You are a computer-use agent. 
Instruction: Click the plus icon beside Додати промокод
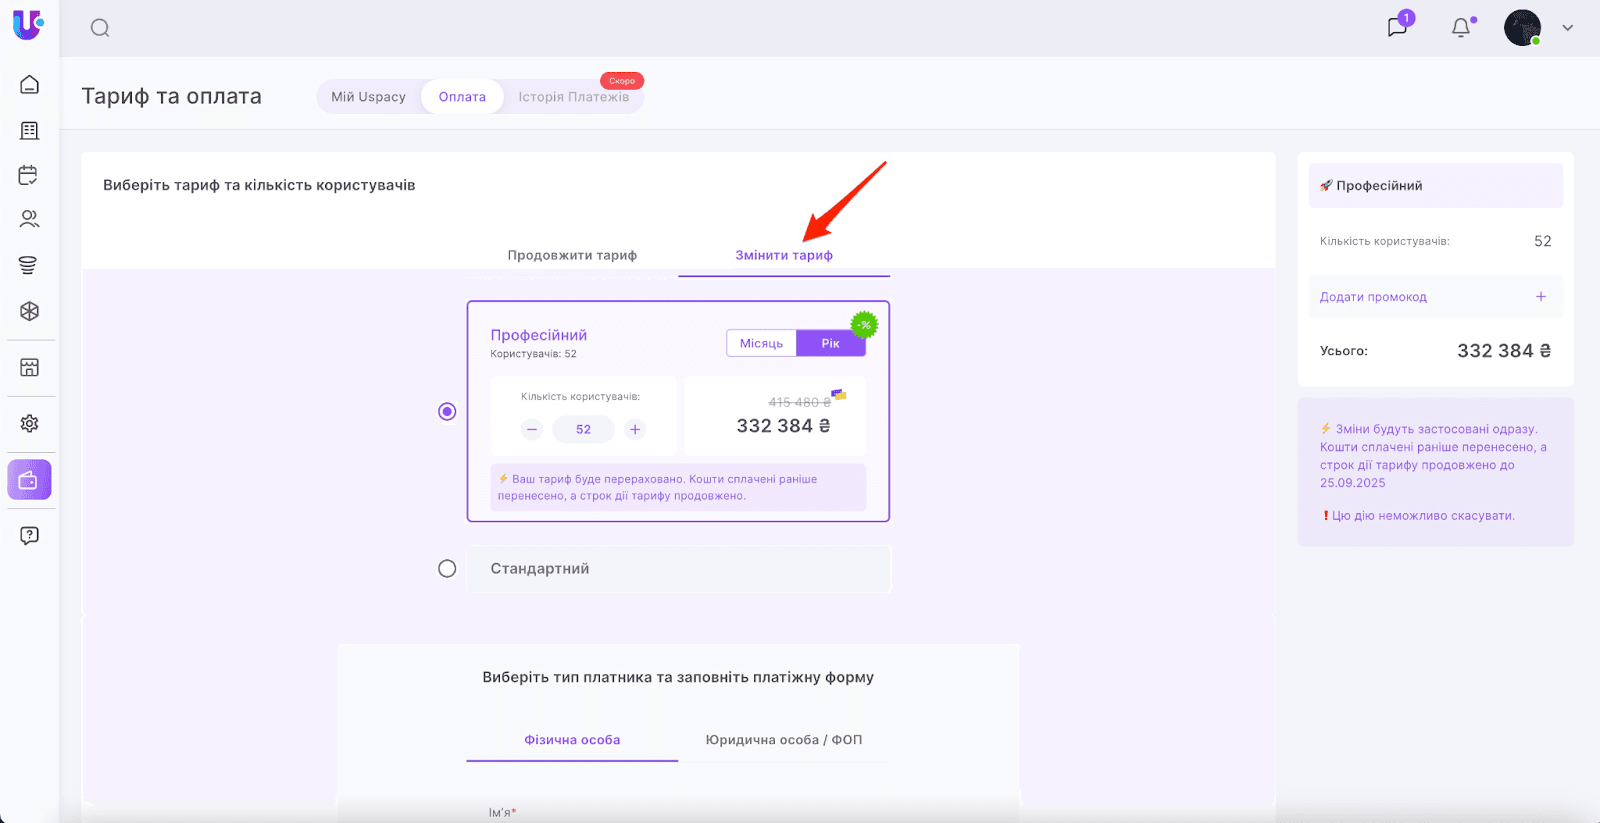point(1541,297)
